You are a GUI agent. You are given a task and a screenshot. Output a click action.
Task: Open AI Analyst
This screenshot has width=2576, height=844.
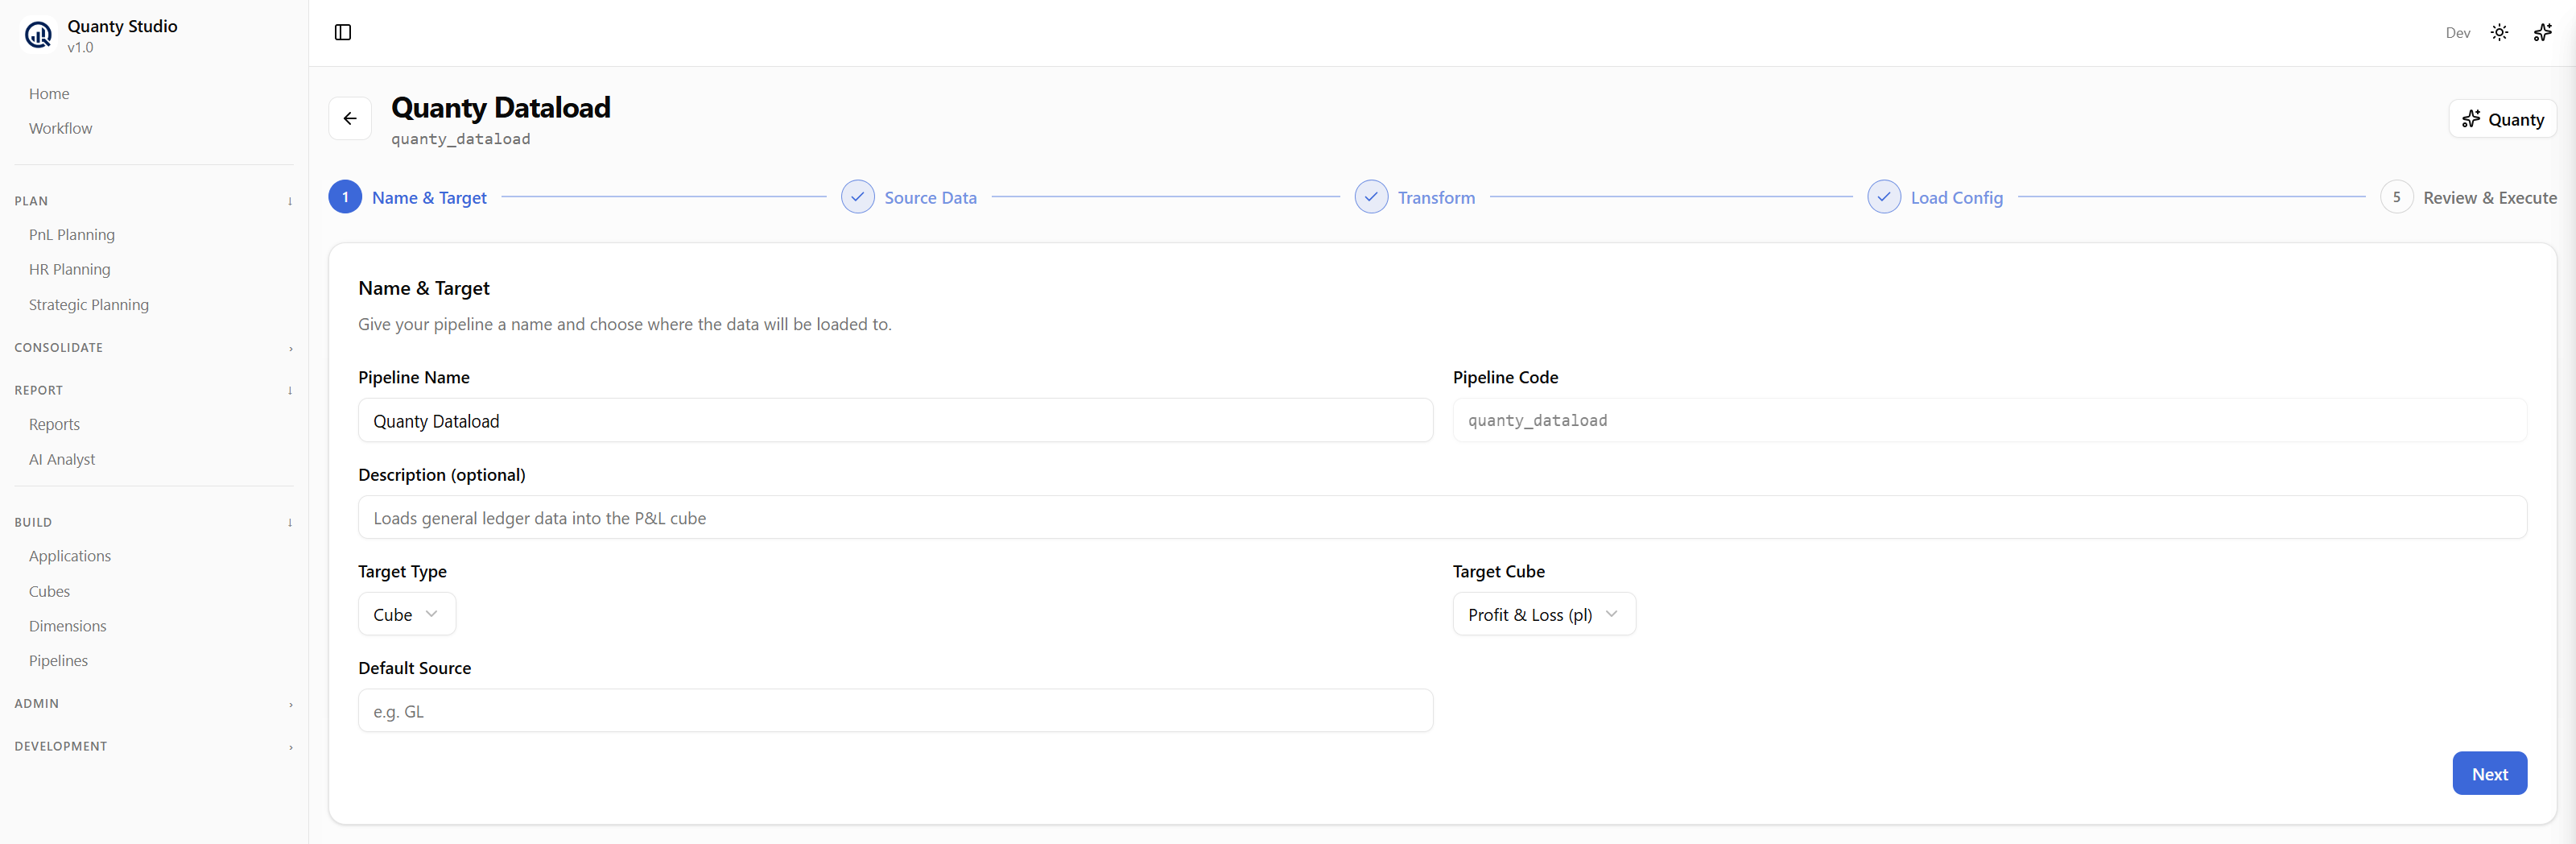[x=62, y=460]
